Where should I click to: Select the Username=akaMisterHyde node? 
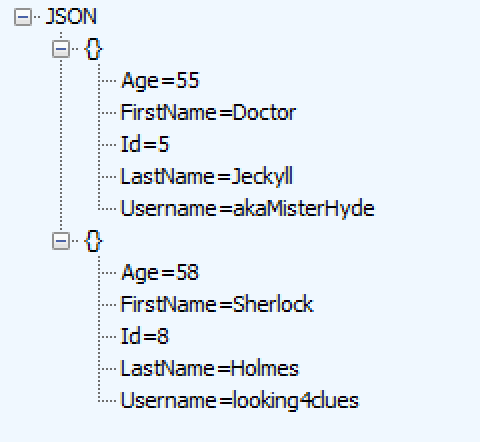point(247,209)
